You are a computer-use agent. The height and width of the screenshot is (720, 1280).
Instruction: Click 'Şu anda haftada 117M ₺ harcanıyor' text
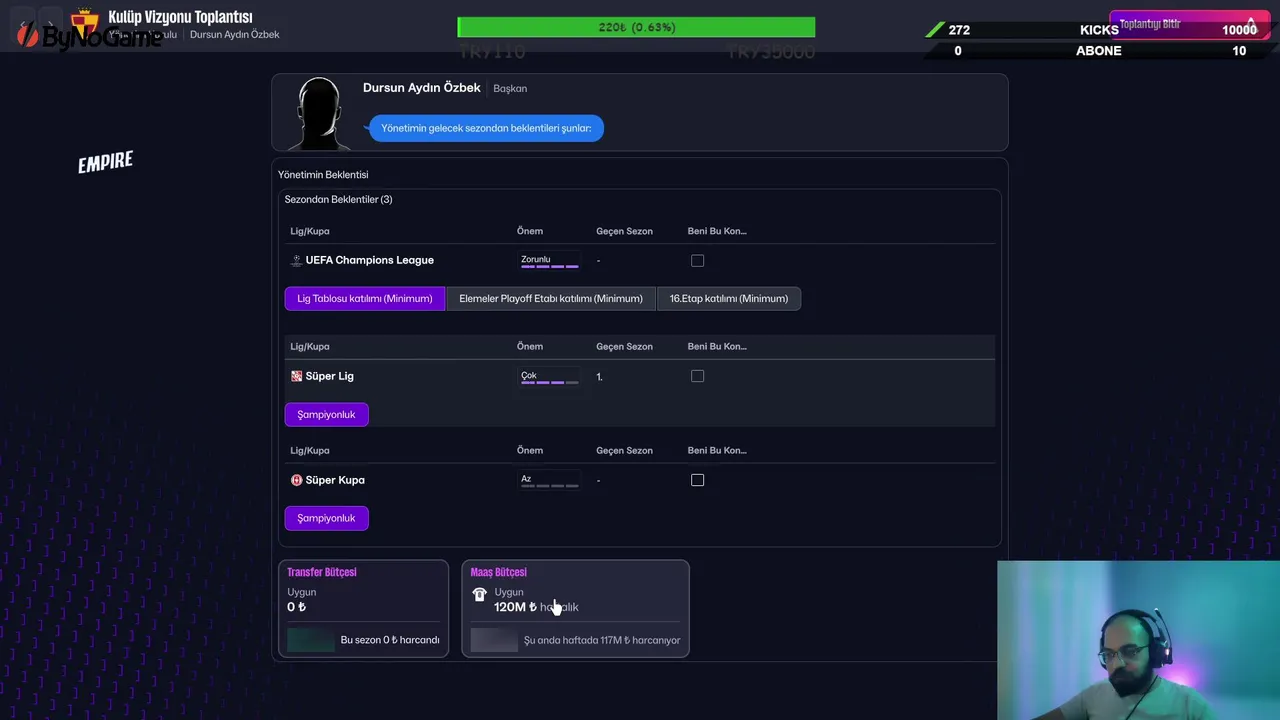coord(602,640)
